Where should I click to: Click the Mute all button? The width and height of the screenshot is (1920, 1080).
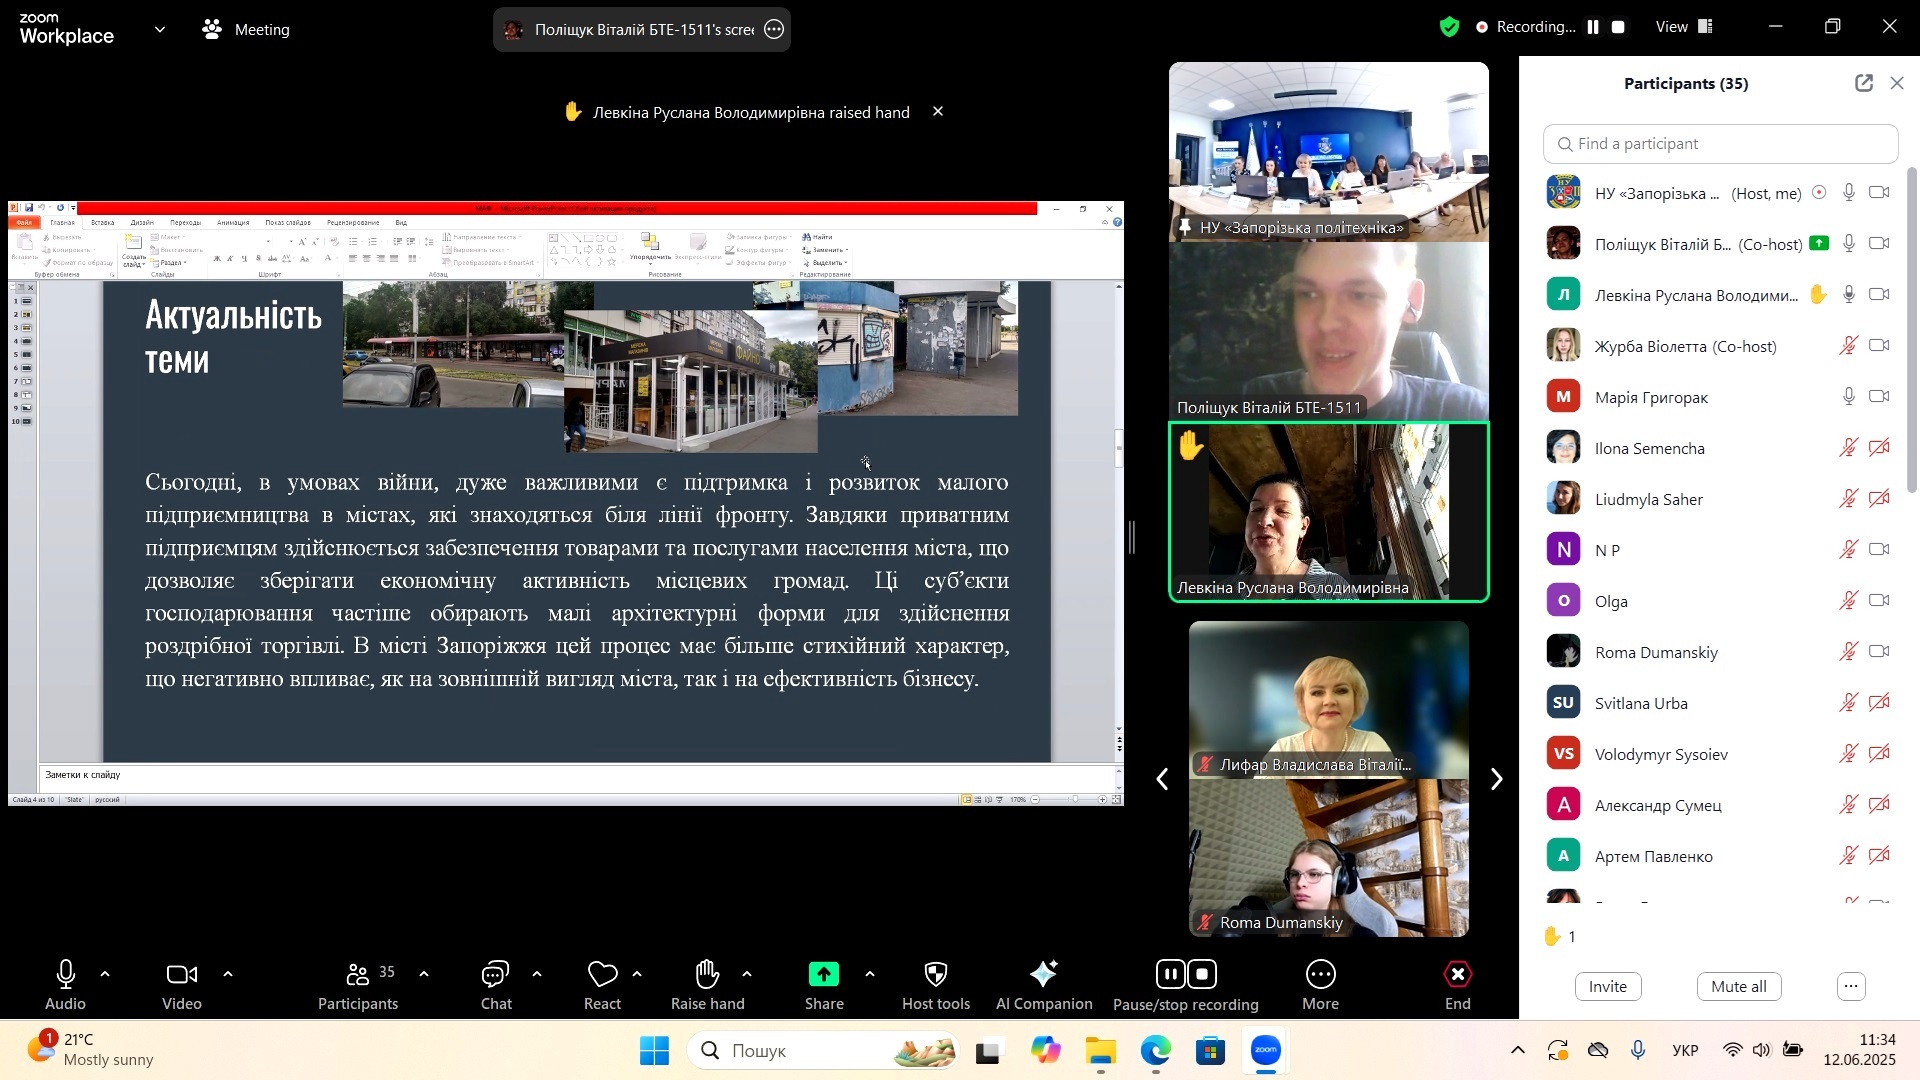click(1738, 987)
